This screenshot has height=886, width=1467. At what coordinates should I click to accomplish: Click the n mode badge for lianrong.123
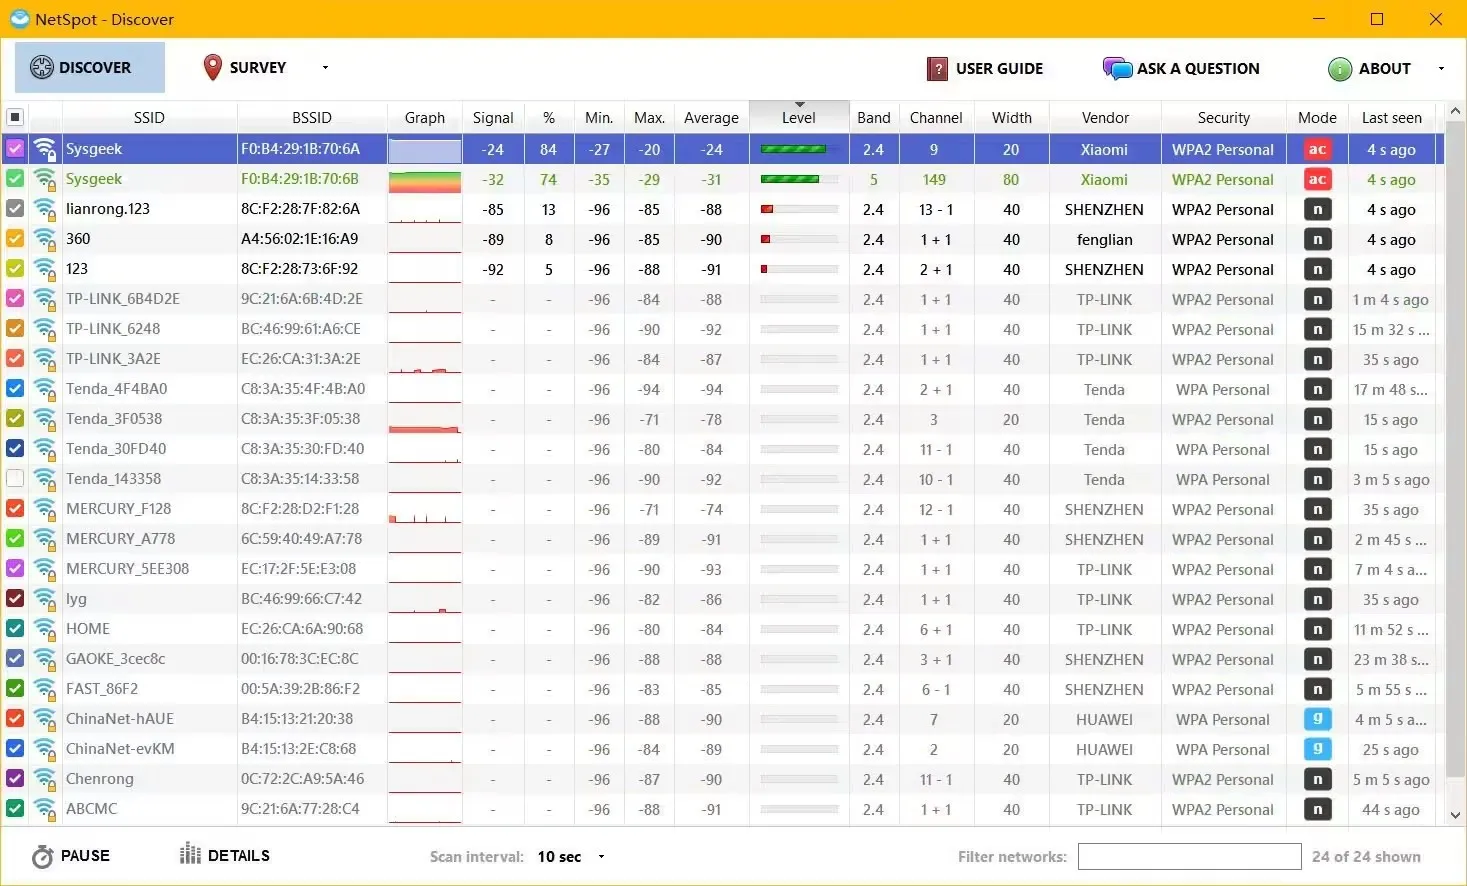(x=1318, y=210)
